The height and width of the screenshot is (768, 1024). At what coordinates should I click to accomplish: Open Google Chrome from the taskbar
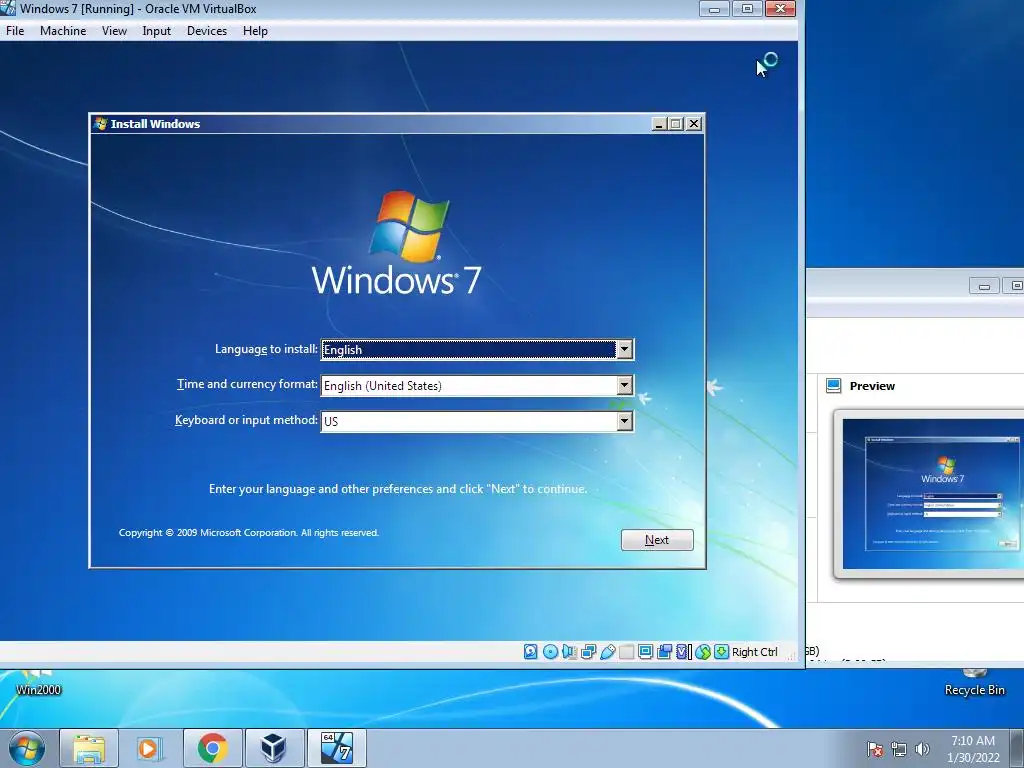click(x=212, y=748)
